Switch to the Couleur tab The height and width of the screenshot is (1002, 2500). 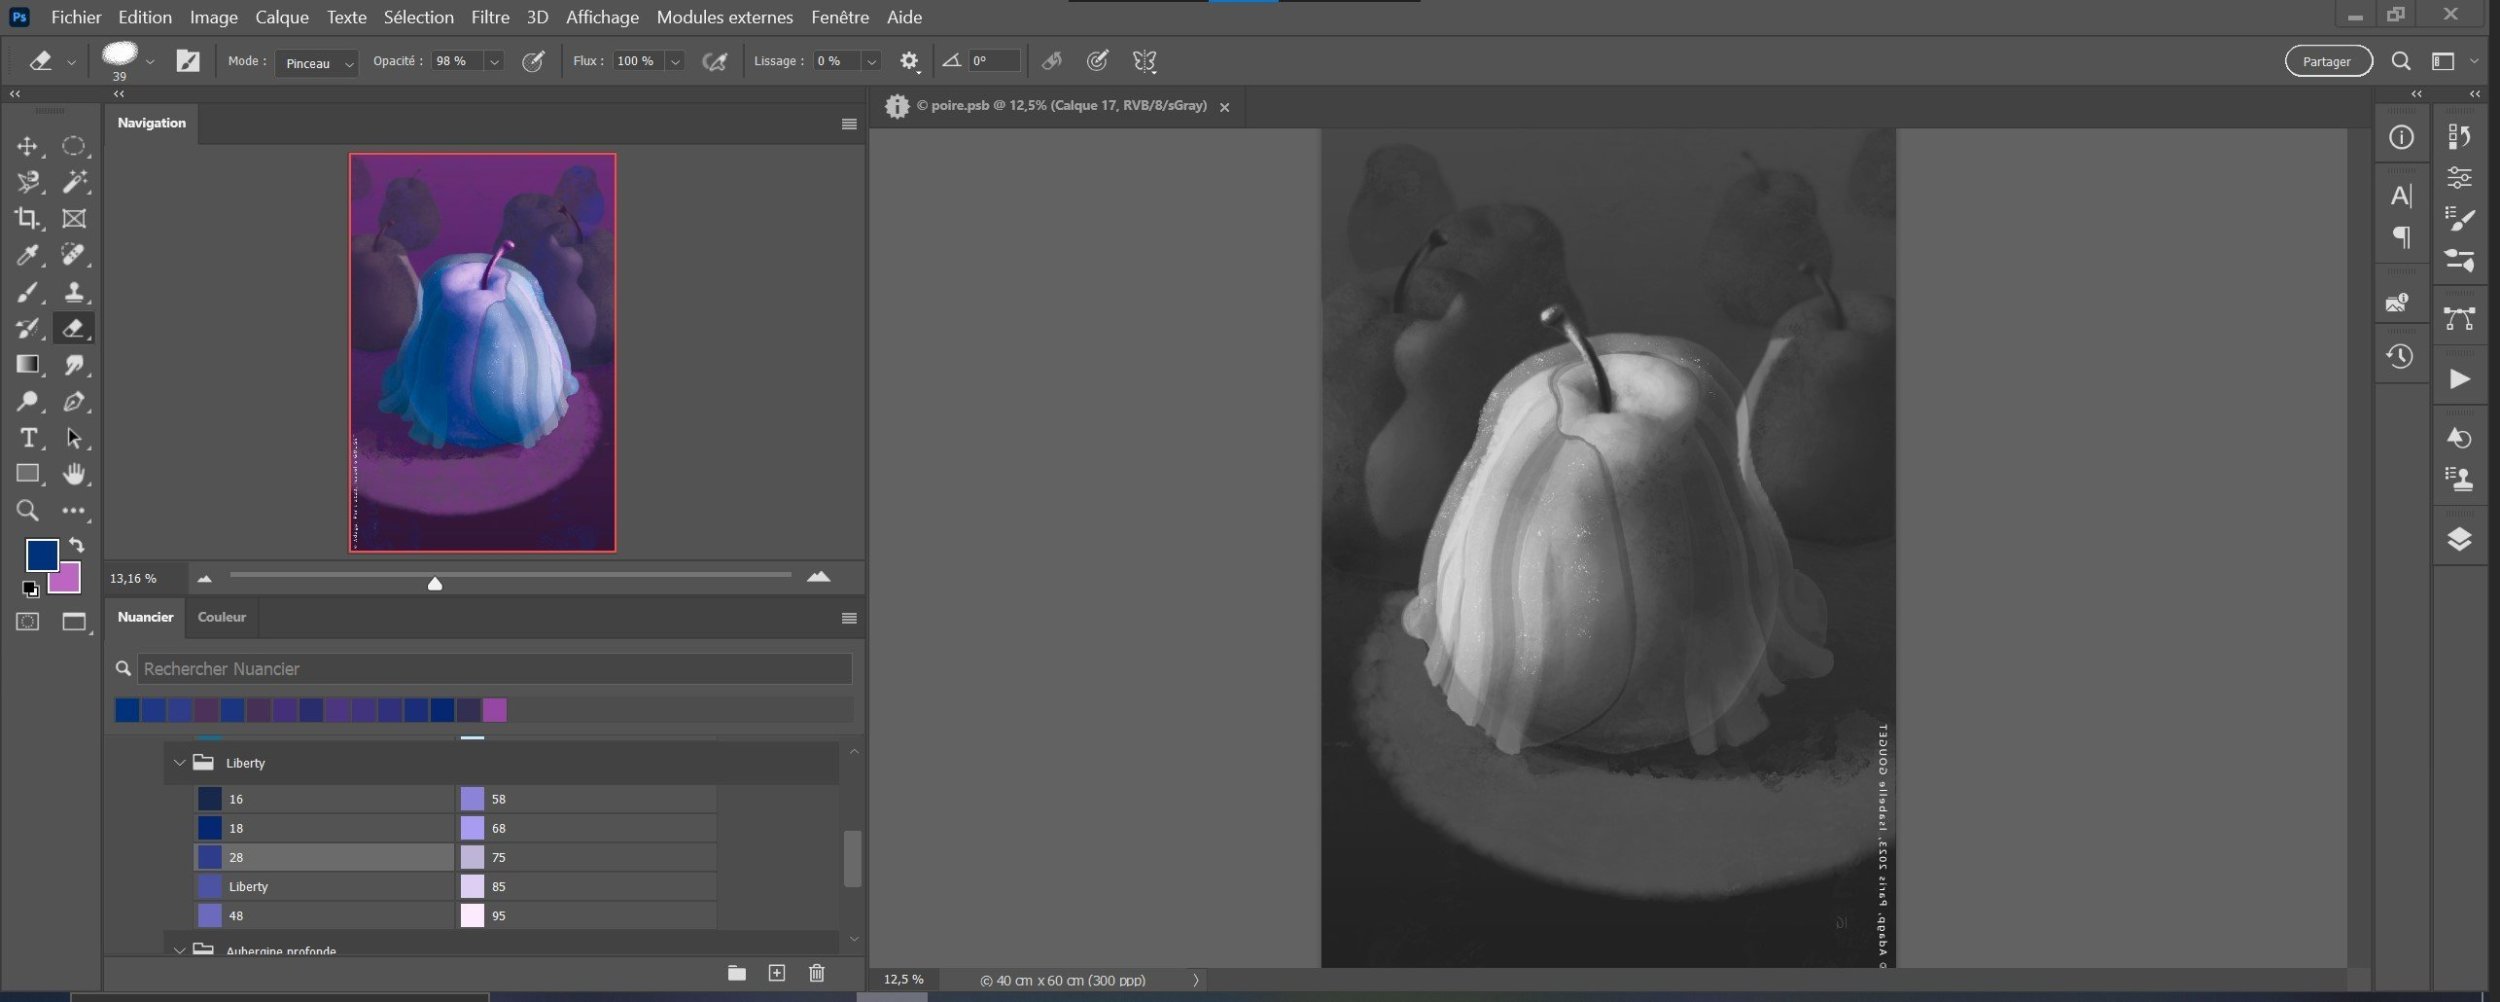click(221, 617)
